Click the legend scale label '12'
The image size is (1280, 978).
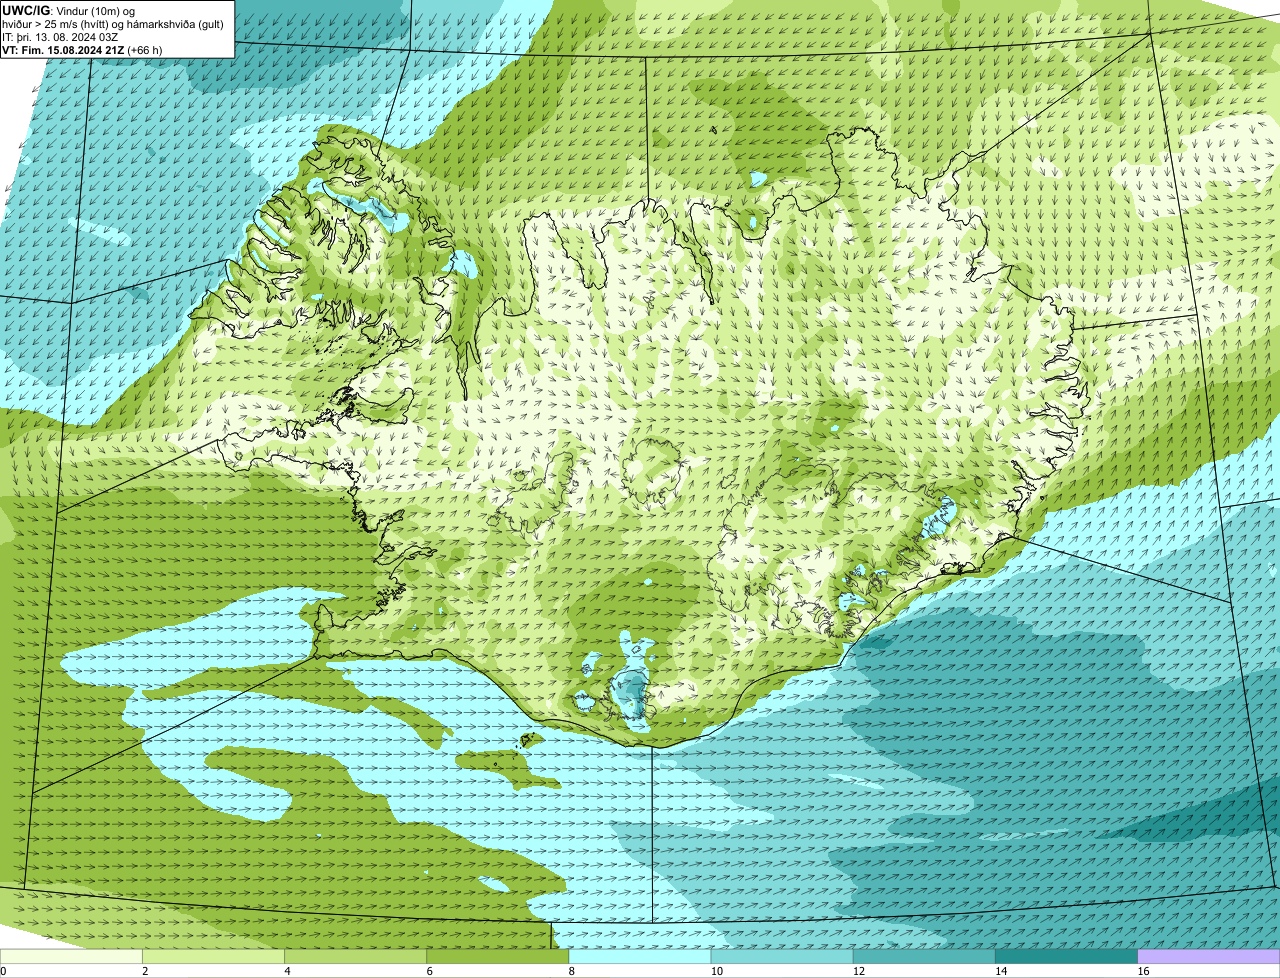tap(859, 971)
